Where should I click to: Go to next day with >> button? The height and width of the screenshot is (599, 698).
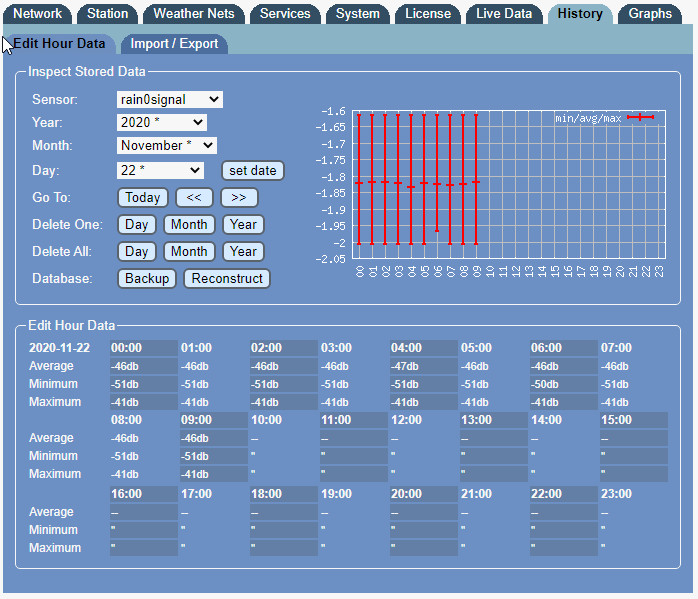[x=239, y=198]
